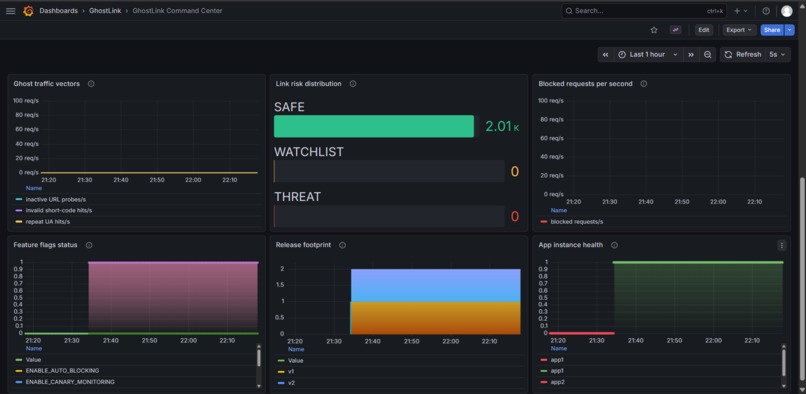806x394 pixels.
Task: Open App instance health panel menu
Action: pyautogui.click(x=781, y=245)
